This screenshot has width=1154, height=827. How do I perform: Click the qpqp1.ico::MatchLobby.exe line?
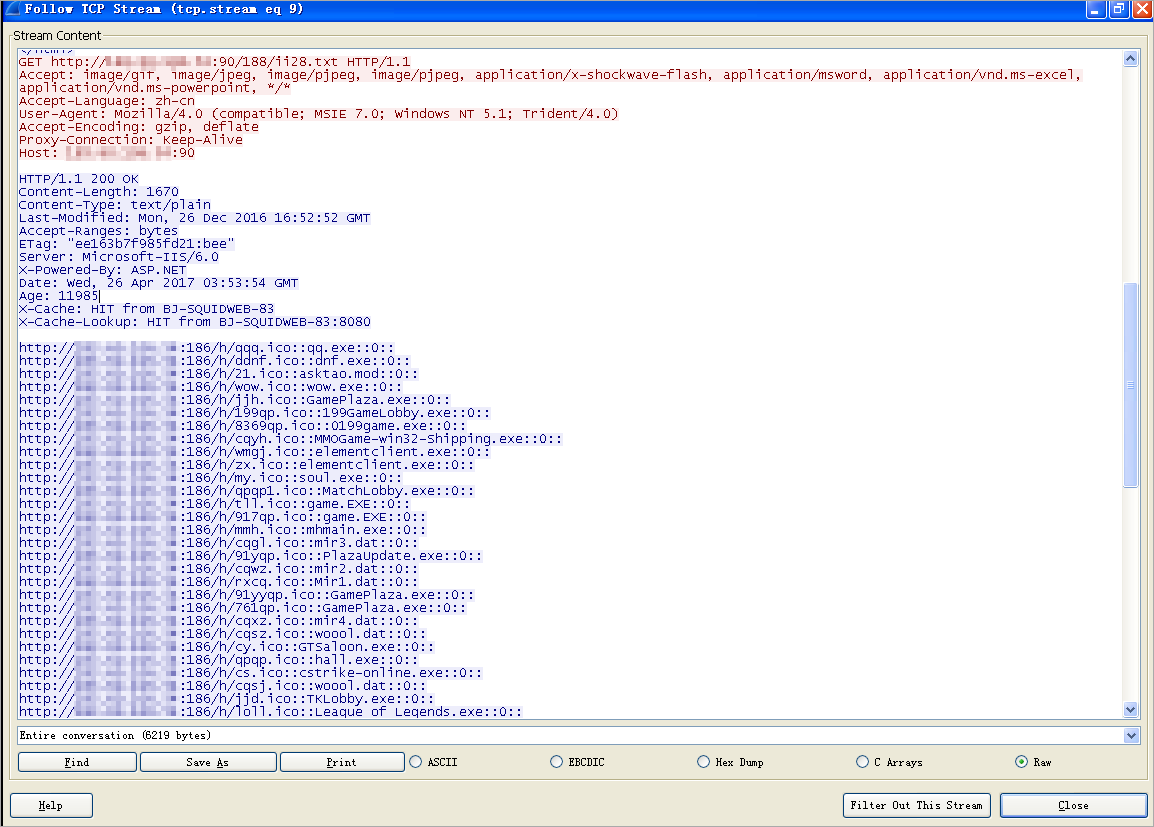coord(246,491)
